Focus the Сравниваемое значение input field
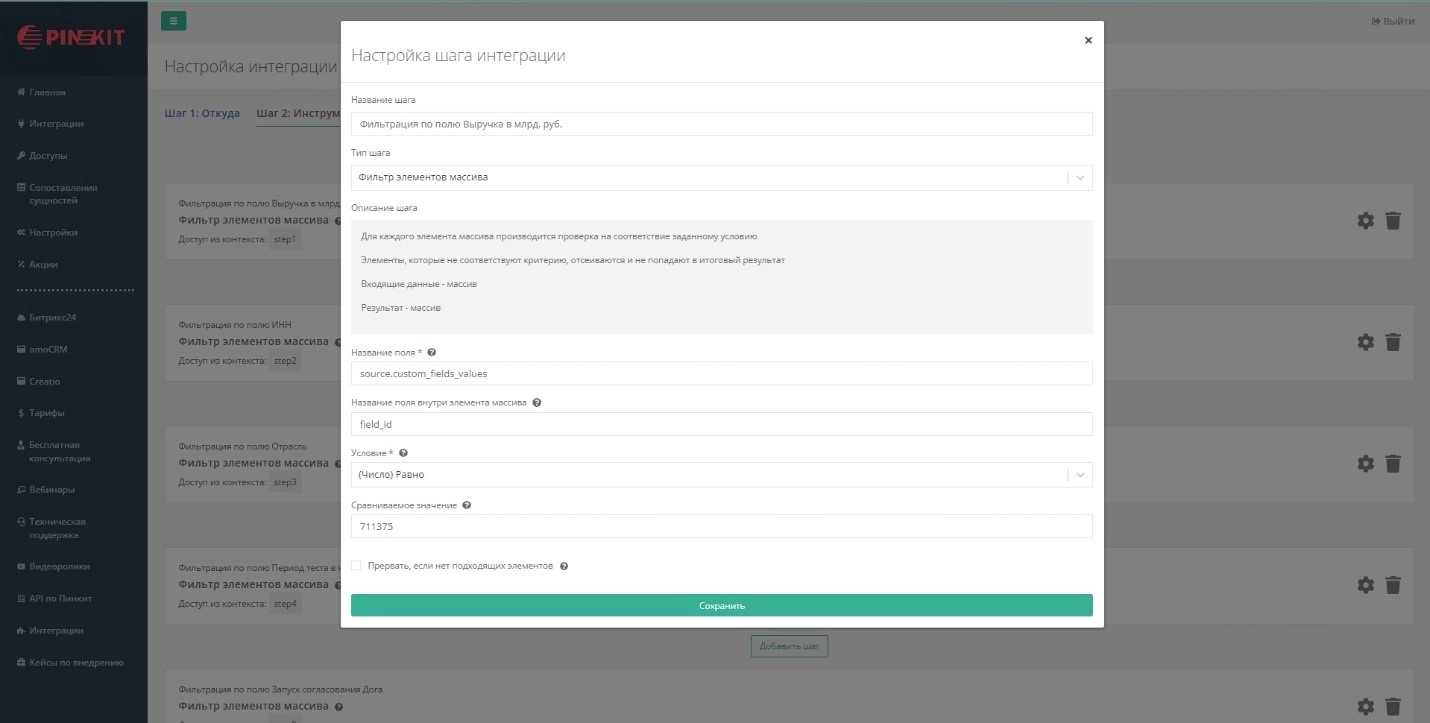The width and height of the screenshot is (1430, 723). [x=720, y=526]
